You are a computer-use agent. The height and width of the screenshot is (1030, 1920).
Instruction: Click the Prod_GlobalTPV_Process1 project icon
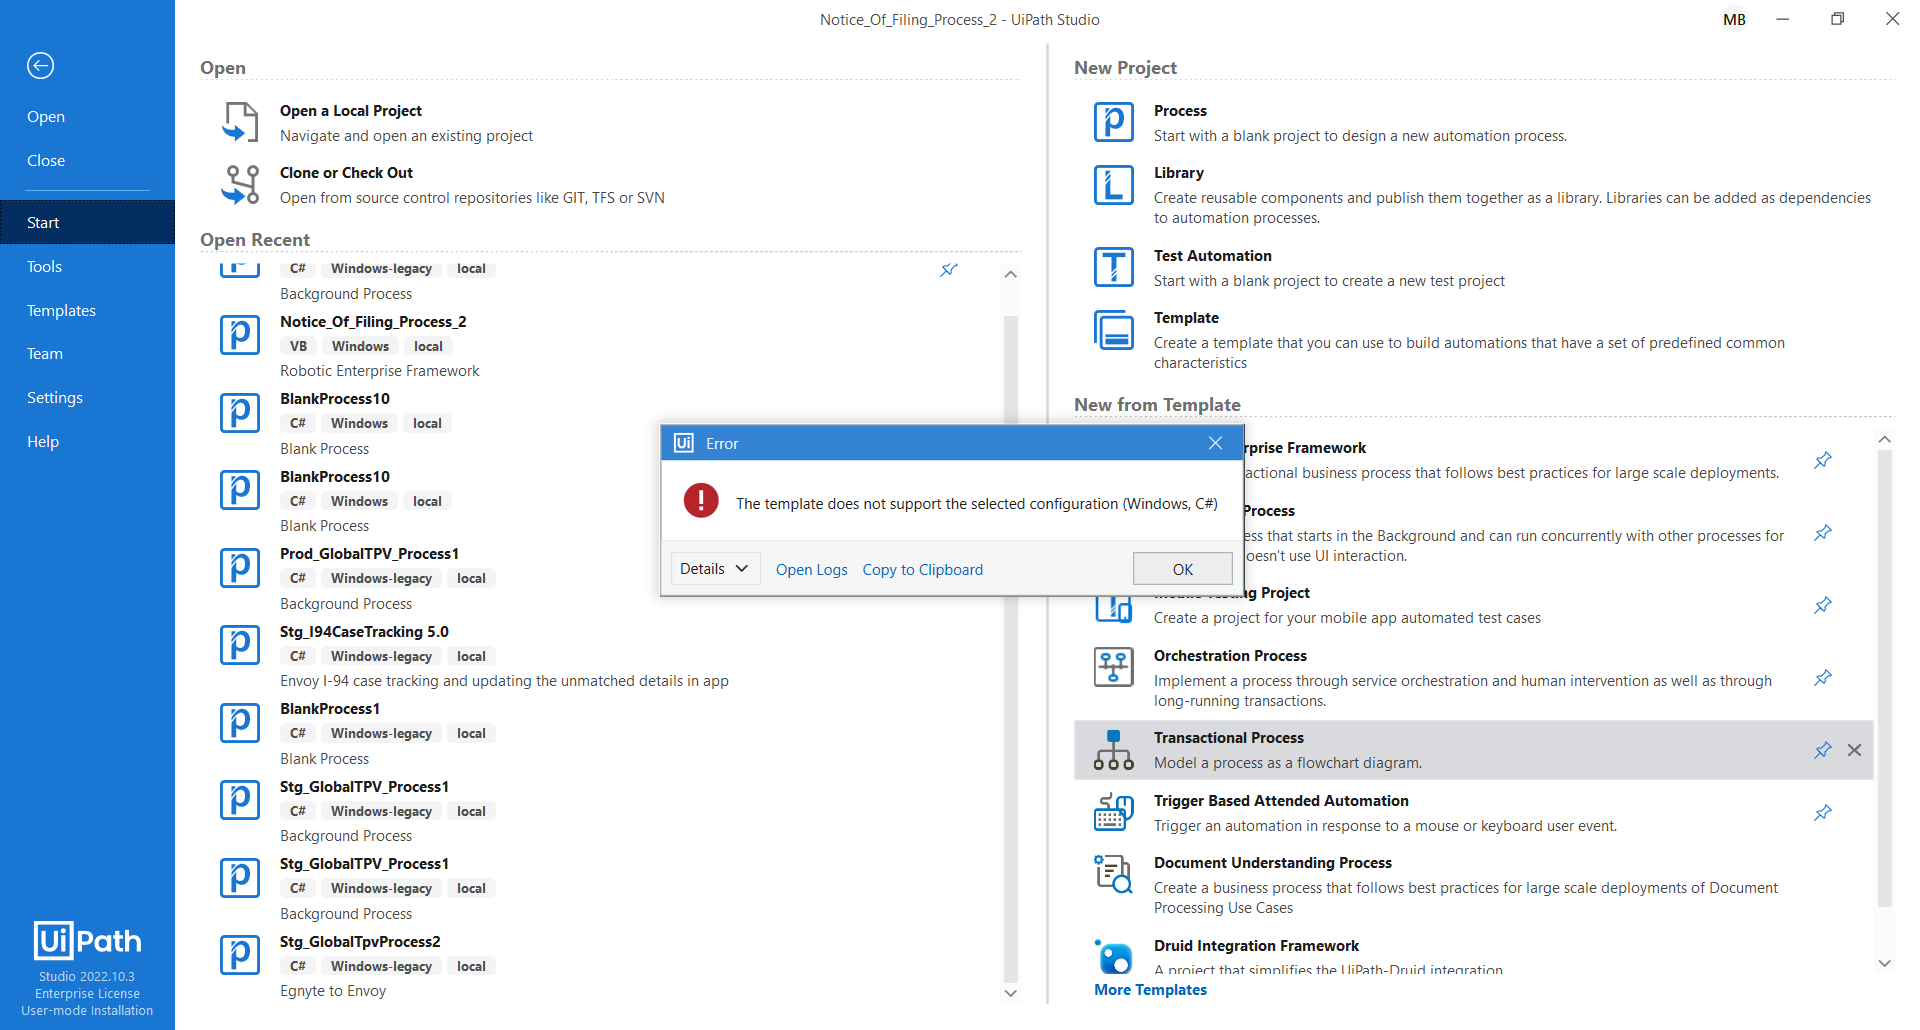[x=240, y=567]
